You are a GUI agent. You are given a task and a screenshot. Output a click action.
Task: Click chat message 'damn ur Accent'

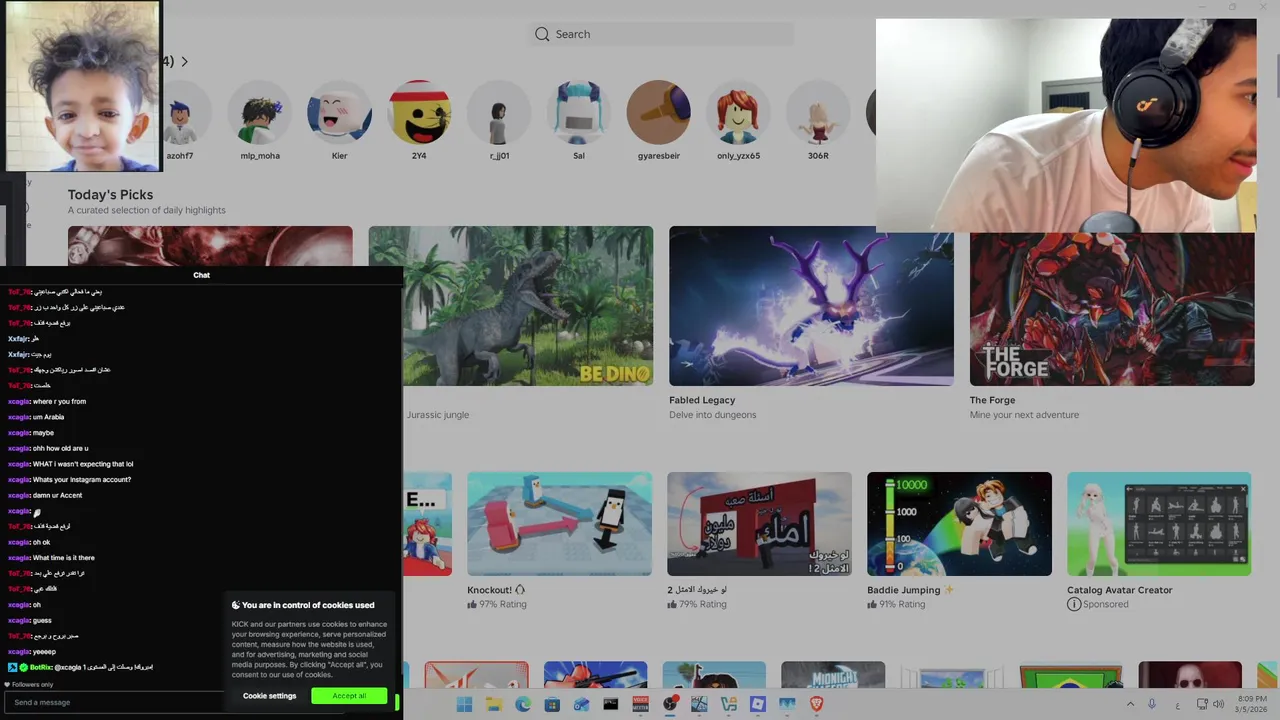[57, 495]
